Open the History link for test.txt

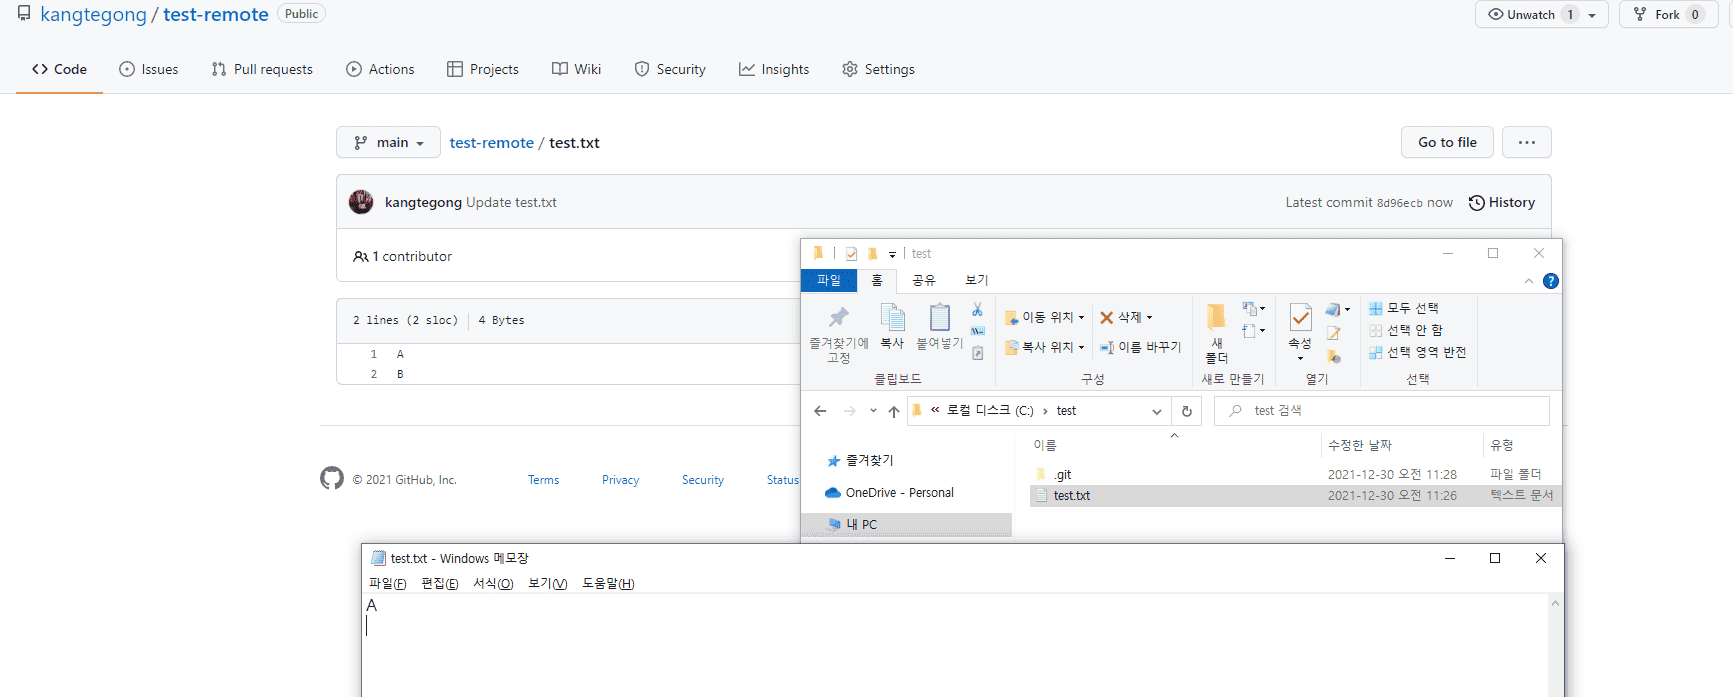pos(1502,203)
